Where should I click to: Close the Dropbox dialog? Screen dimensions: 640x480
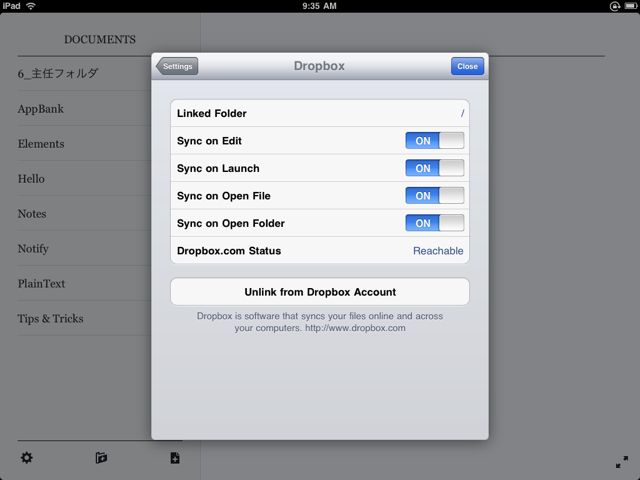467,66
